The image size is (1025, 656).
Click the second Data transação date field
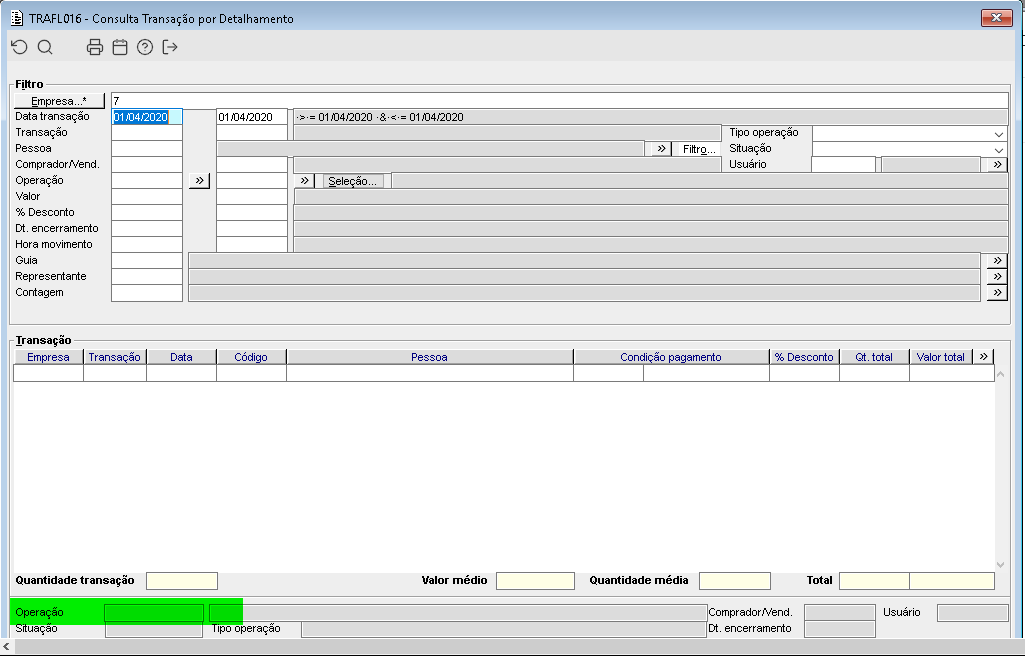click(252, 117)
